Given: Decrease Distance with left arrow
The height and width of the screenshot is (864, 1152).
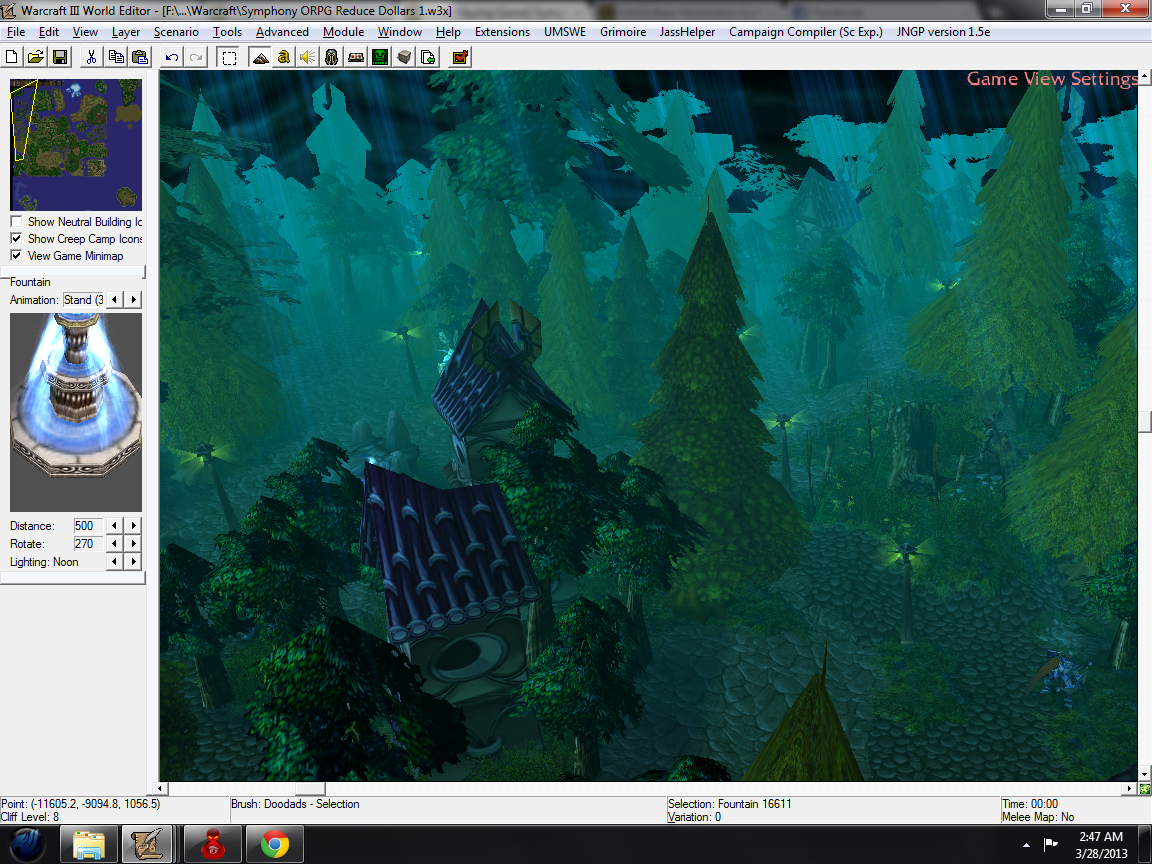Looking at the screenshot, I should [114, 525].
